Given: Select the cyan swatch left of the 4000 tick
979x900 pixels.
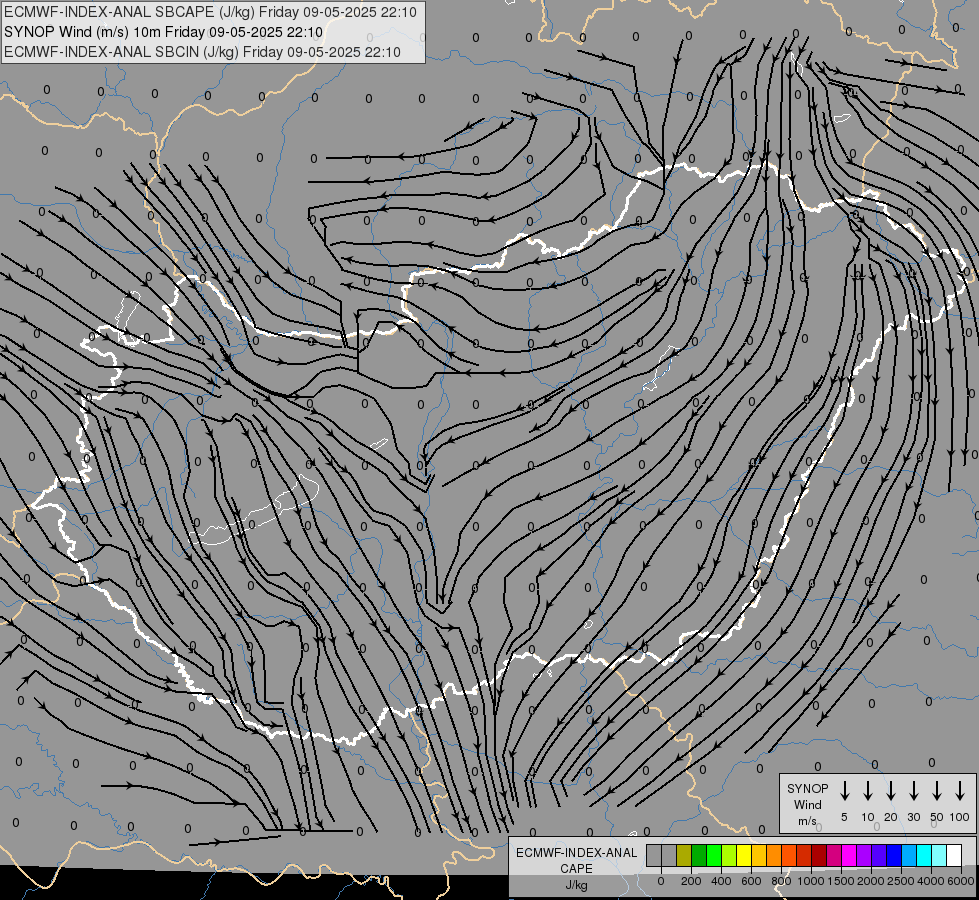Looking at the screenshot, I should 924,855.
